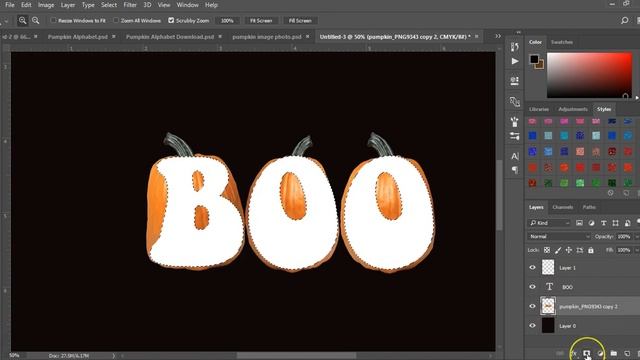Pick a color in the red color field
The width and height of the screenshot is (640, 360).
pyautogui.click(x=589, y=75)
